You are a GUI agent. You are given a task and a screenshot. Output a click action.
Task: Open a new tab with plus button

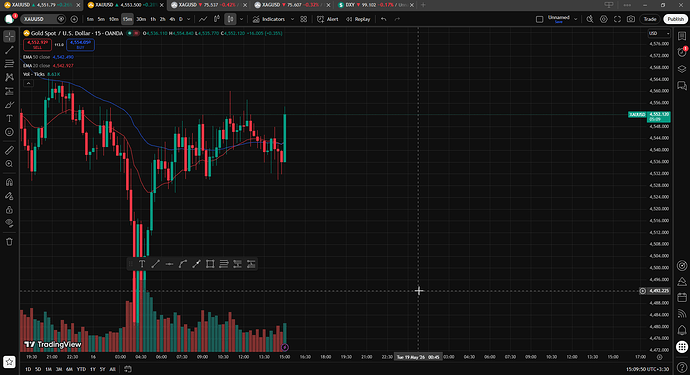pyautogui.click(x=423, y=5)
